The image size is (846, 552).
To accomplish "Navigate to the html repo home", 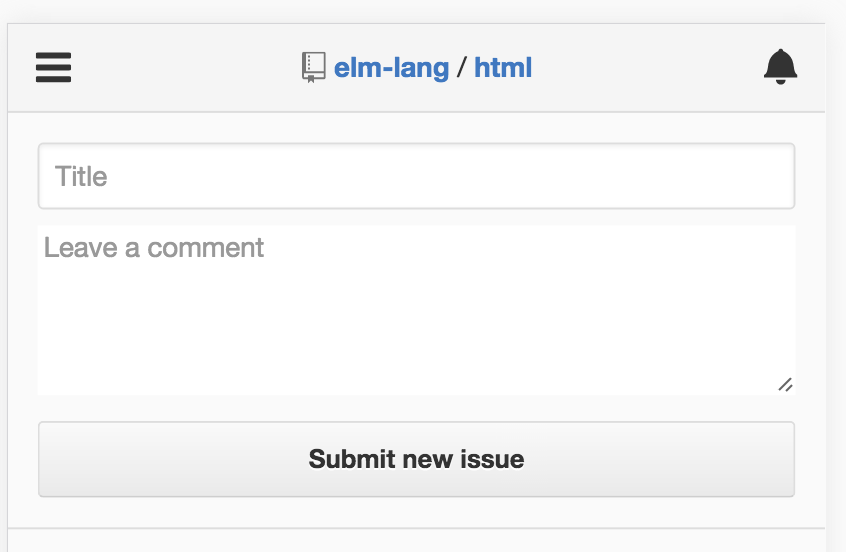I will pyautogui.click(x=503, y=68).
